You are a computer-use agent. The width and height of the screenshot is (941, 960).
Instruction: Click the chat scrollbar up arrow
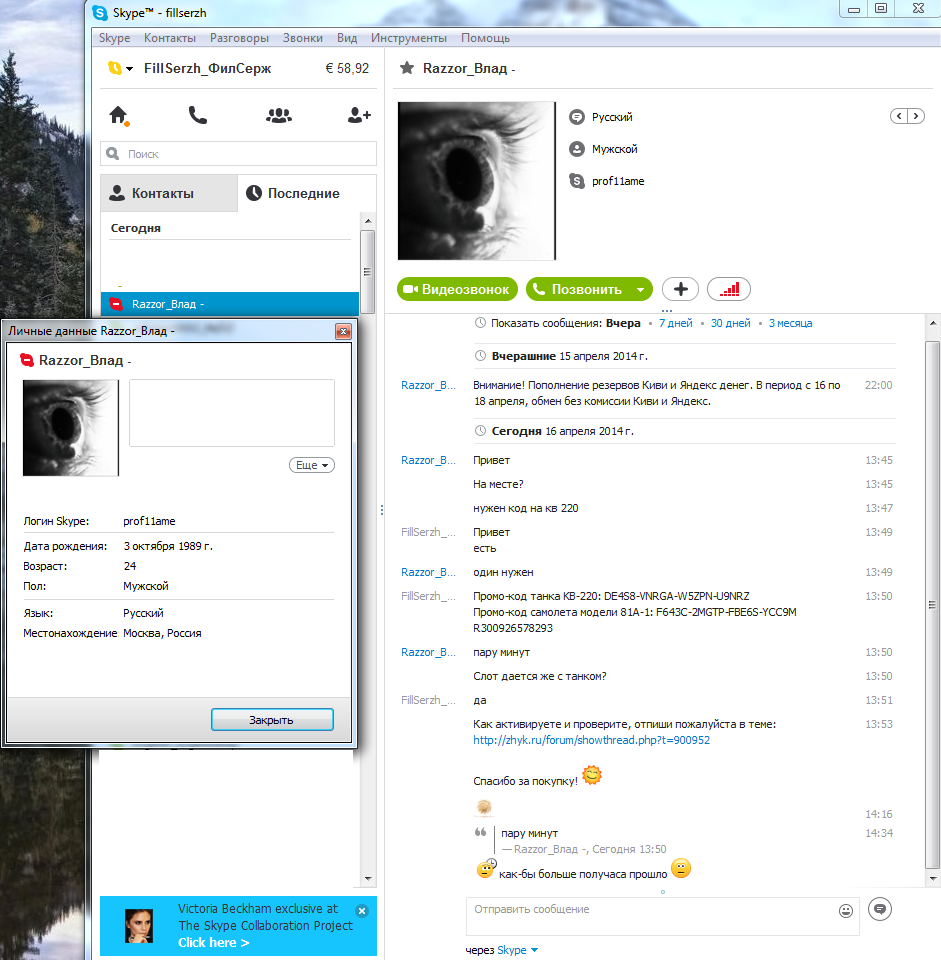932,323
